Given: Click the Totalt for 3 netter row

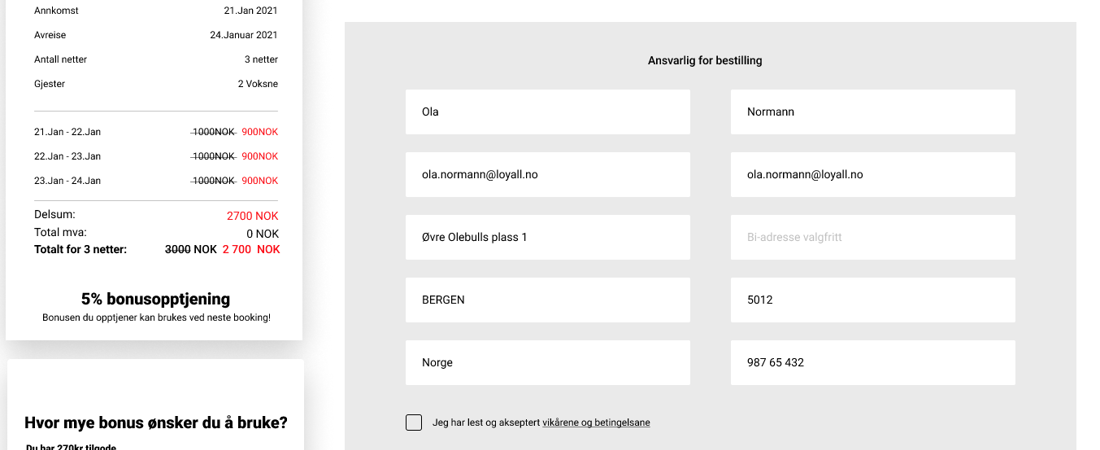Looking at the screenshot, I should (155, 249).
